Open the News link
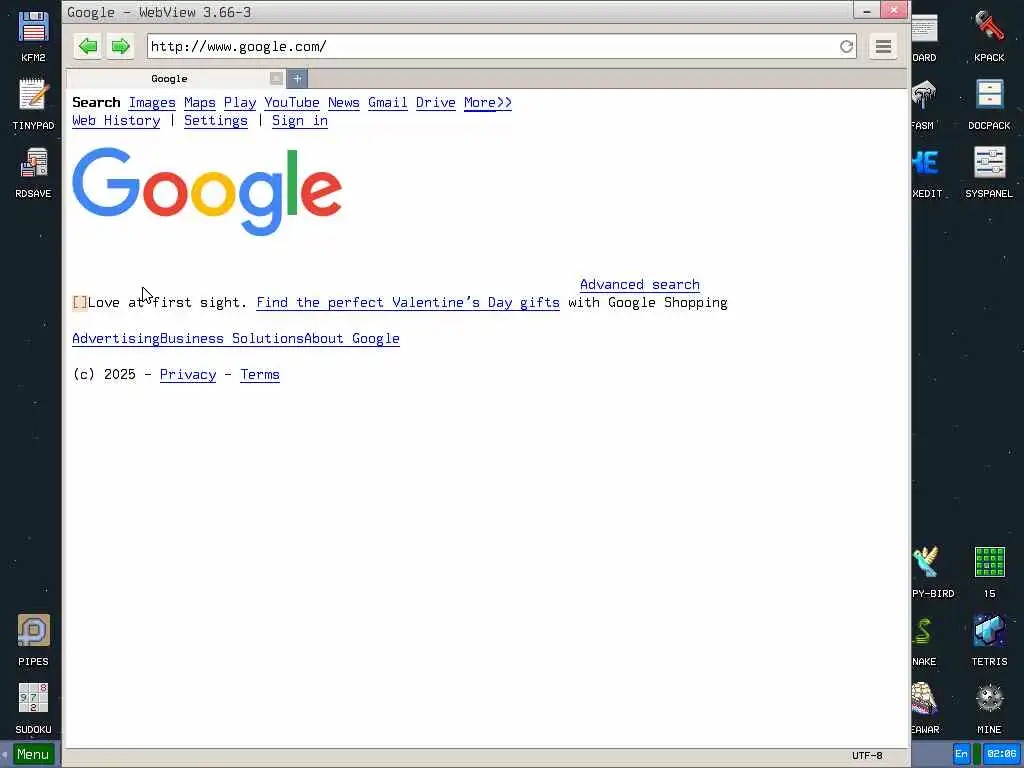Screen dimensions: 1024x768 click(x=344, y=103)
